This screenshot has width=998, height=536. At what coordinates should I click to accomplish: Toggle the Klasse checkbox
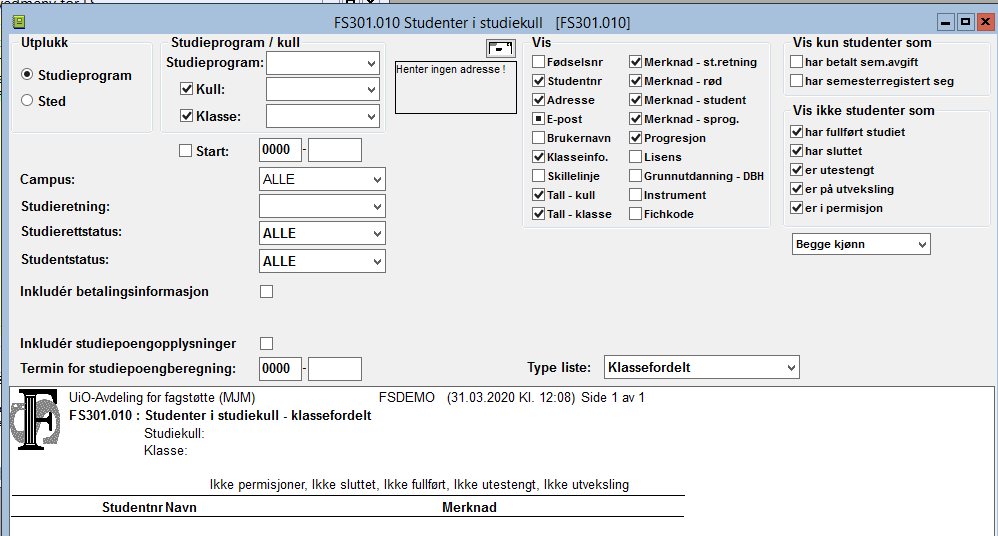coord(186,116)
